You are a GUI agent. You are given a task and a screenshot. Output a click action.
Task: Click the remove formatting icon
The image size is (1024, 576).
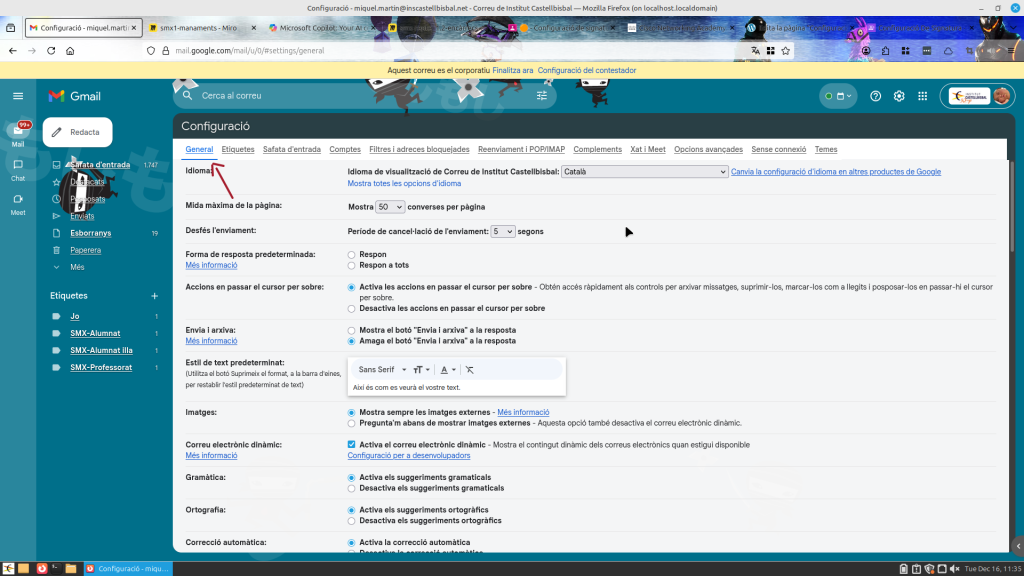click(469, 370)
